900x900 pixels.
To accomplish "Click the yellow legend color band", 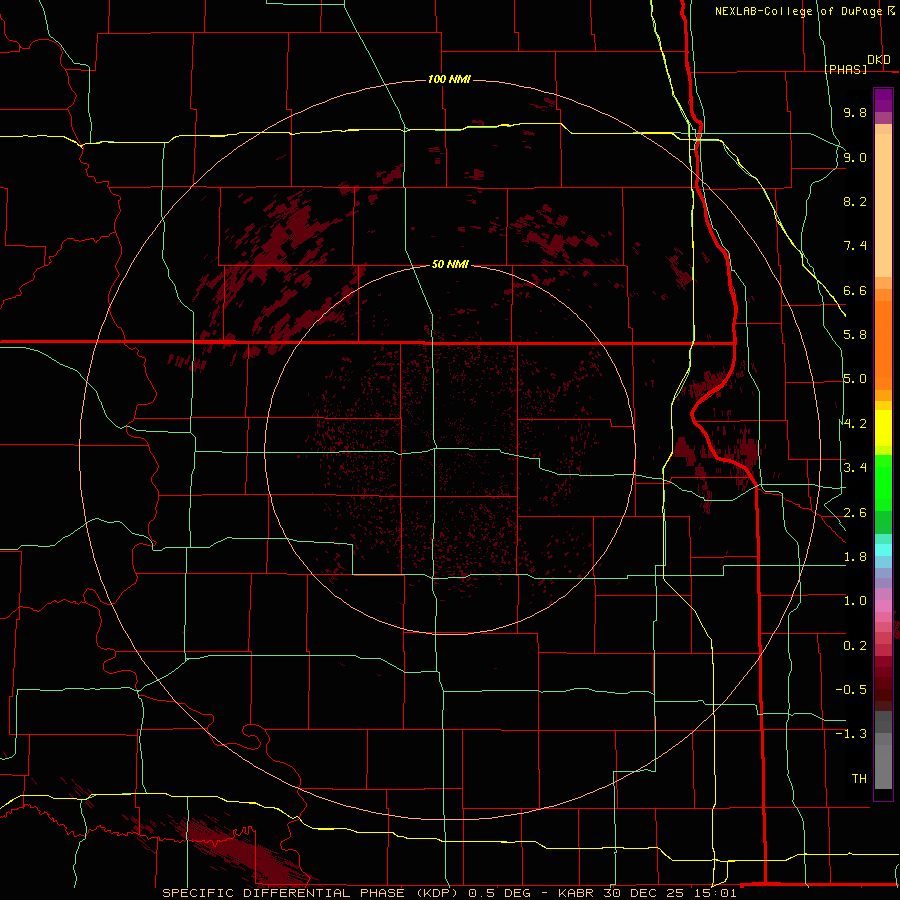I will click(x=883, y=428).
